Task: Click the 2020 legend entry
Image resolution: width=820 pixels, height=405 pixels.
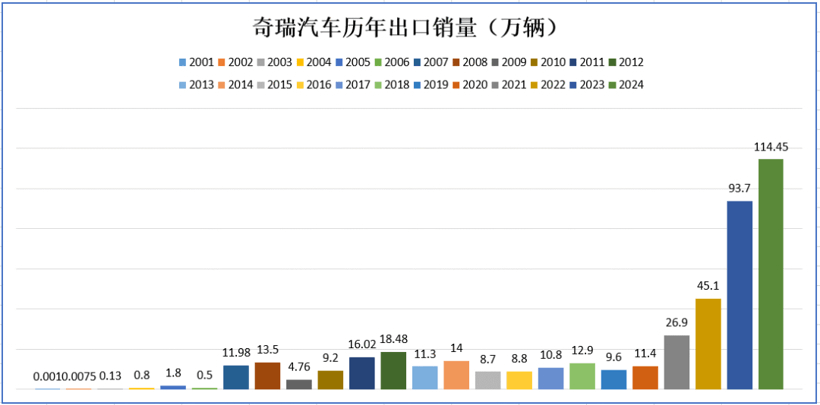Action: [470, 85]
